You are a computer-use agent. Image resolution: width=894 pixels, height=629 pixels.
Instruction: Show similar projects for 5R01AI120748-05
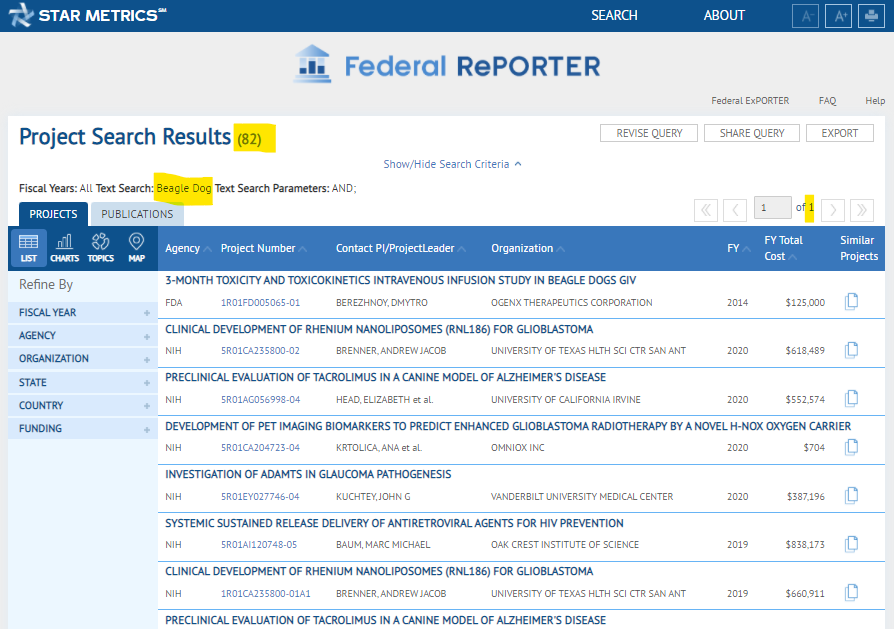tap(851, 544)
